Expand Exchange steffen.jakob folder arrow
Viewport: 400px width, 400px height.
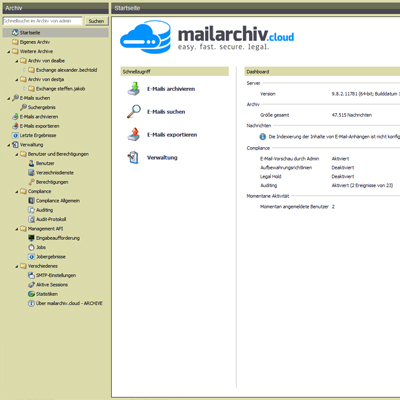coord(25,89)
